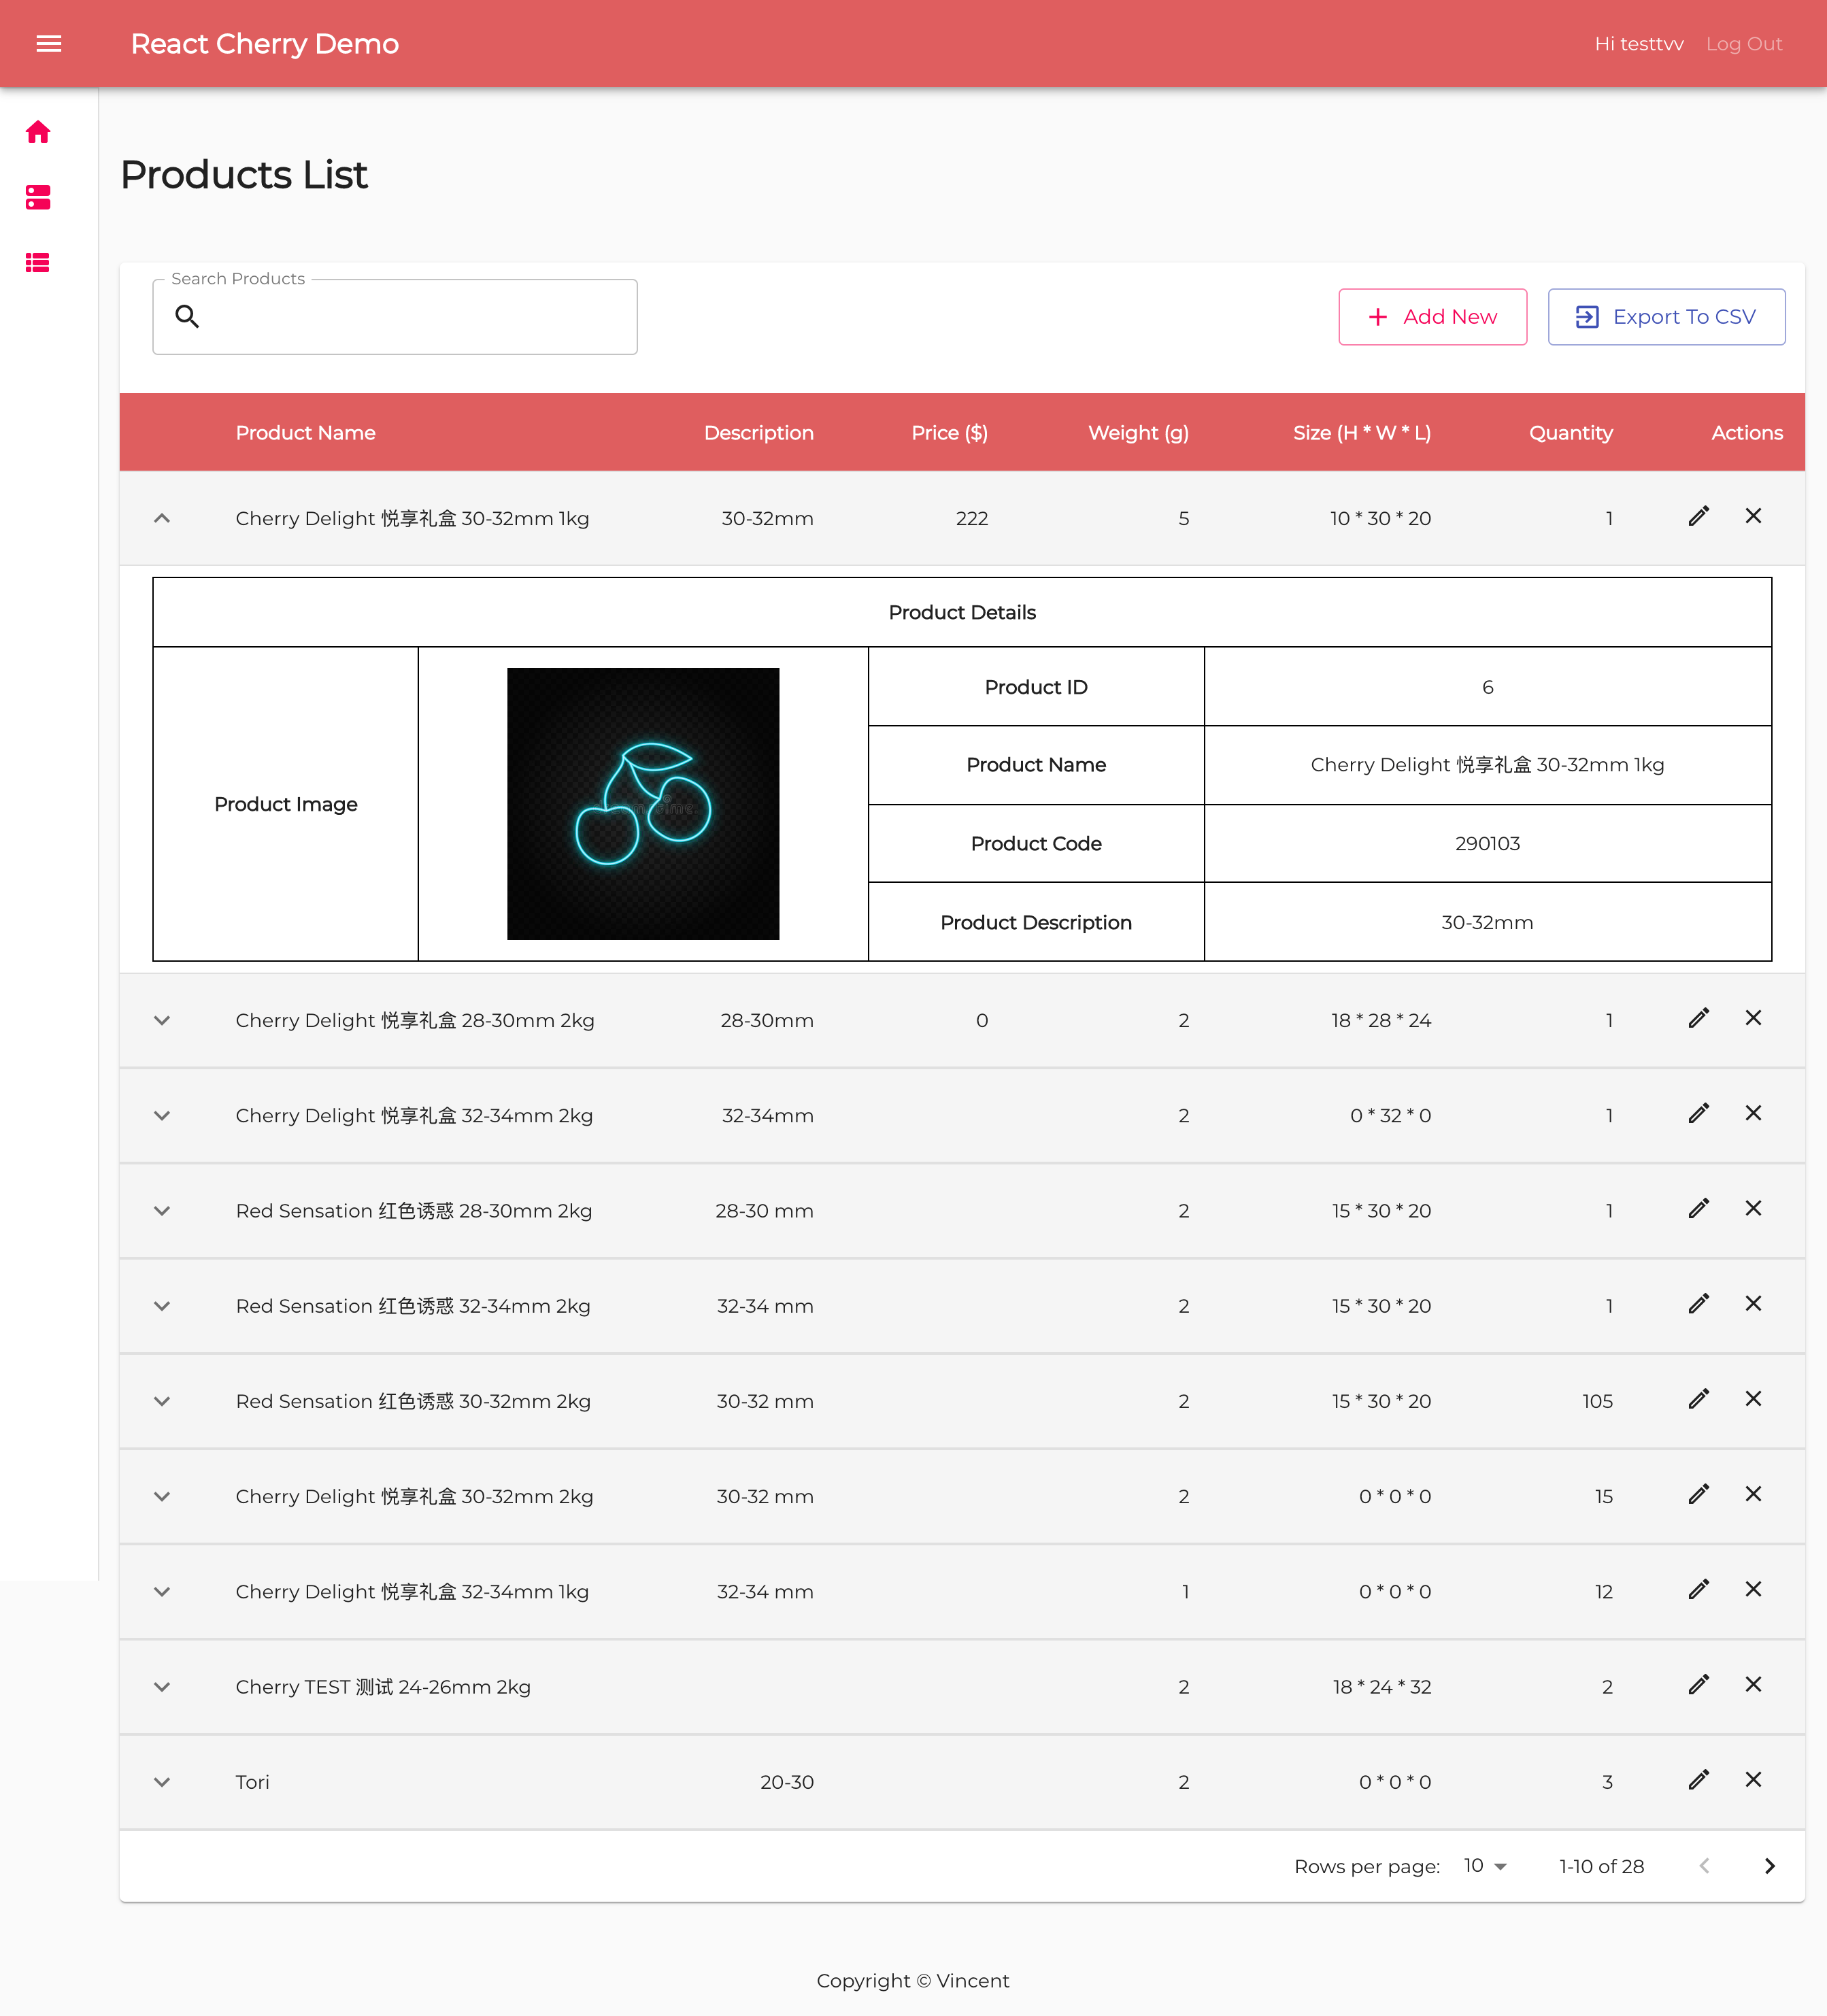Click the neon cherry product image
Viewport: 1827px width, 2016px height.
tap(643, 804)
